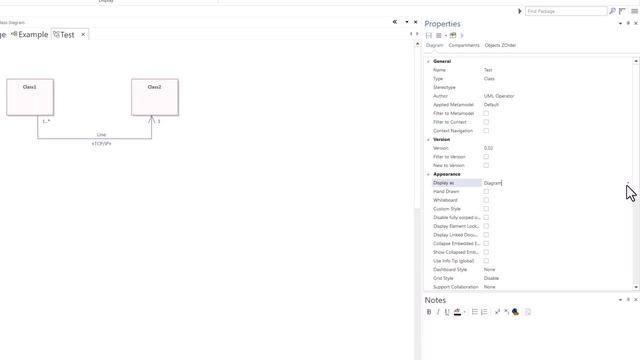Click the perspective icon beside the search magnifier
Viewport: 640px width, 360px height.
point(622,11)
